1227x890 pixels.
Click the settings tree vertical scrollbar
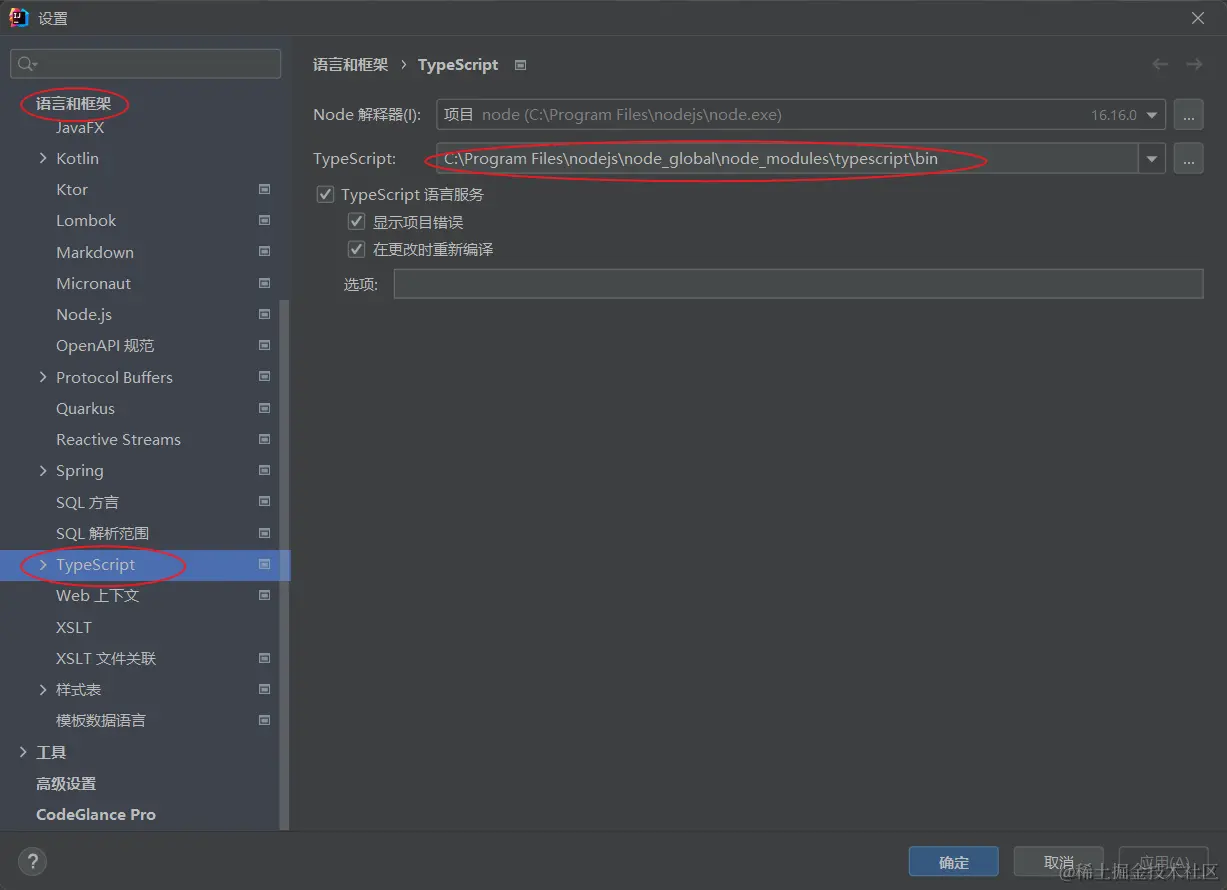coord(284,565)
